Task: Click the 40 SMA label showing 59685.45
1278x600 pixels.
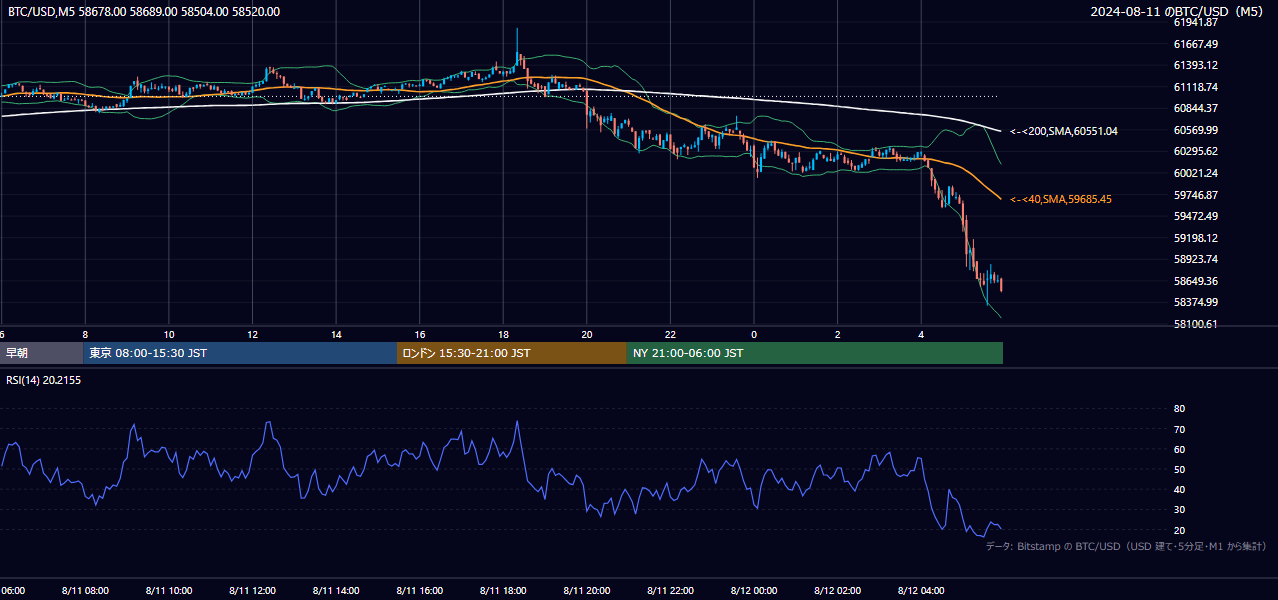Action: 1061,199
